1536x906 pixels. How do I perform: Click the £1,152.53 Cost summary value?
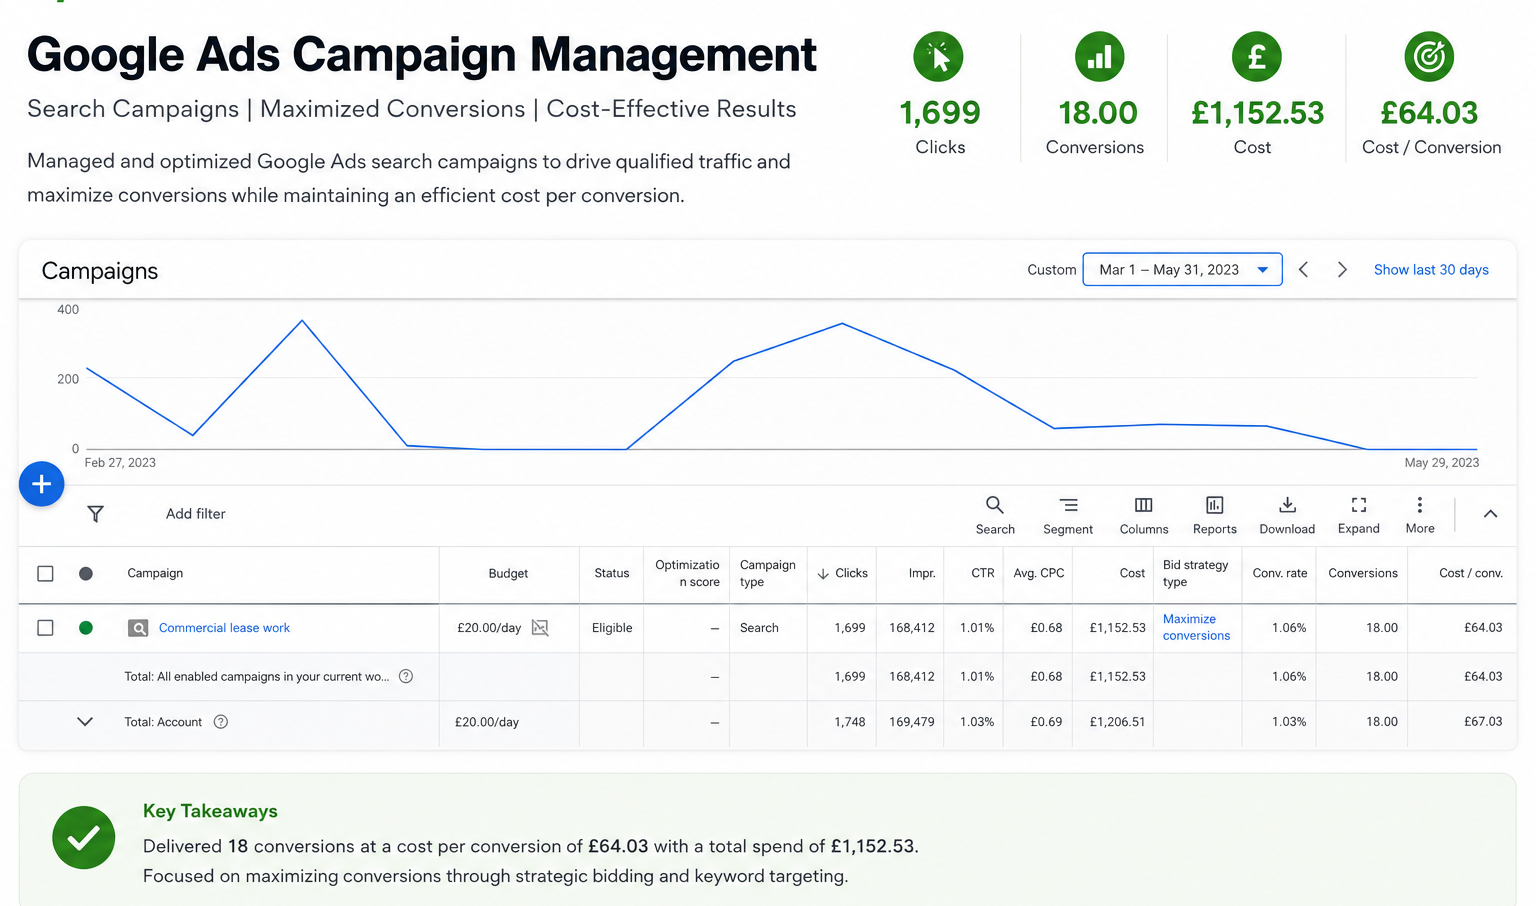[1257, 113]
